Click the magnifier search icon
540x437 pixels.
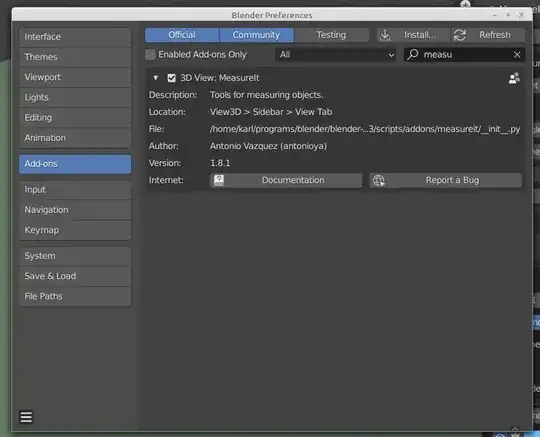click(x=413, y=54)
